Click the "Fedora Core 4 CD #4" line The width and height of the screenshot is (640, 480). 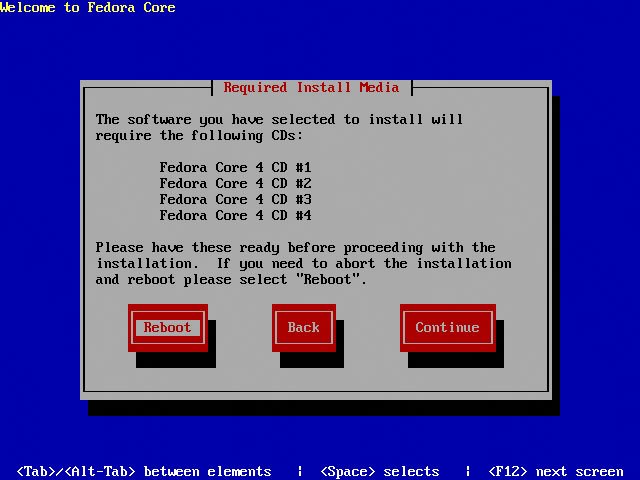(x=236, y=215)
